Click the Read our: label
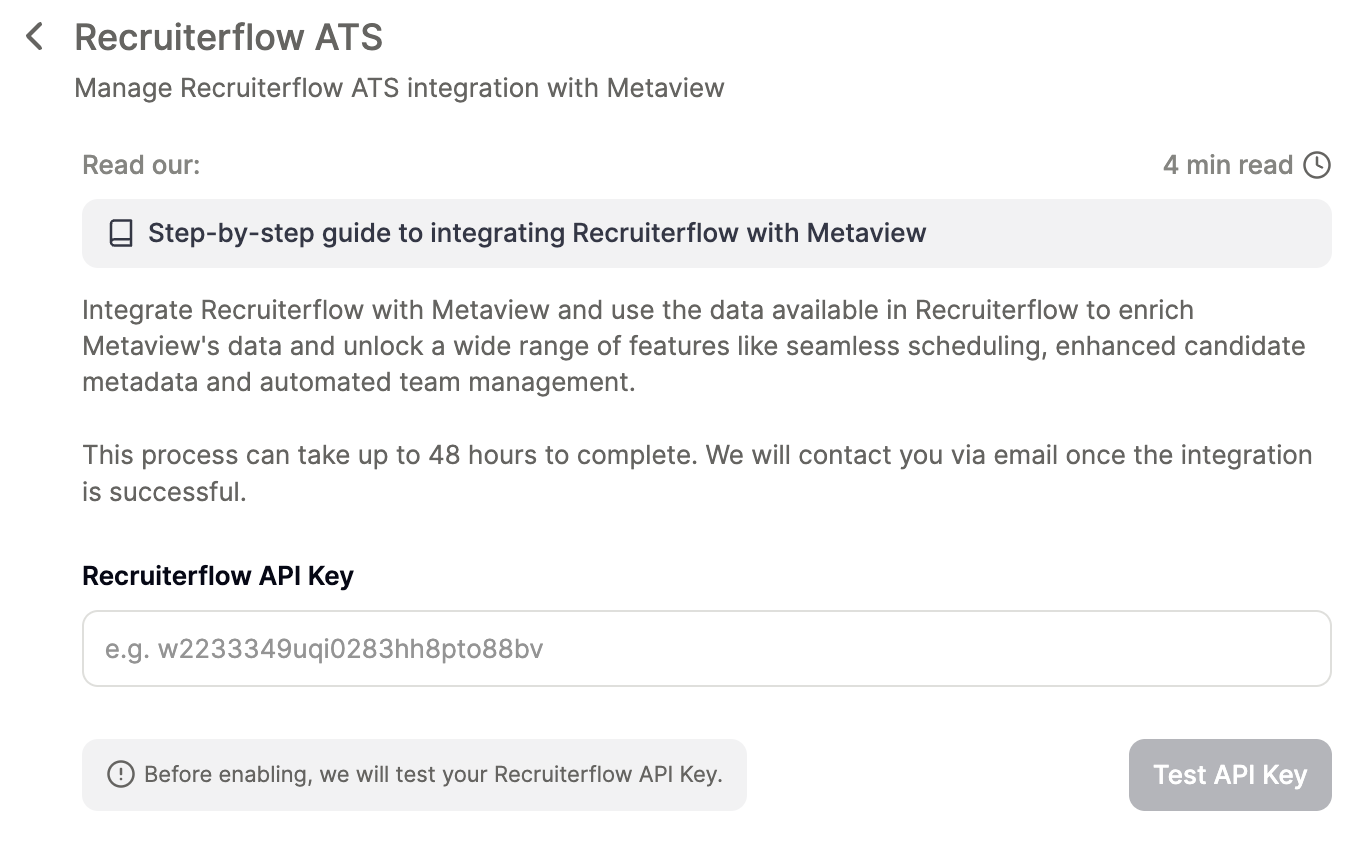1372x846 pixels. (x=141, y=165)
